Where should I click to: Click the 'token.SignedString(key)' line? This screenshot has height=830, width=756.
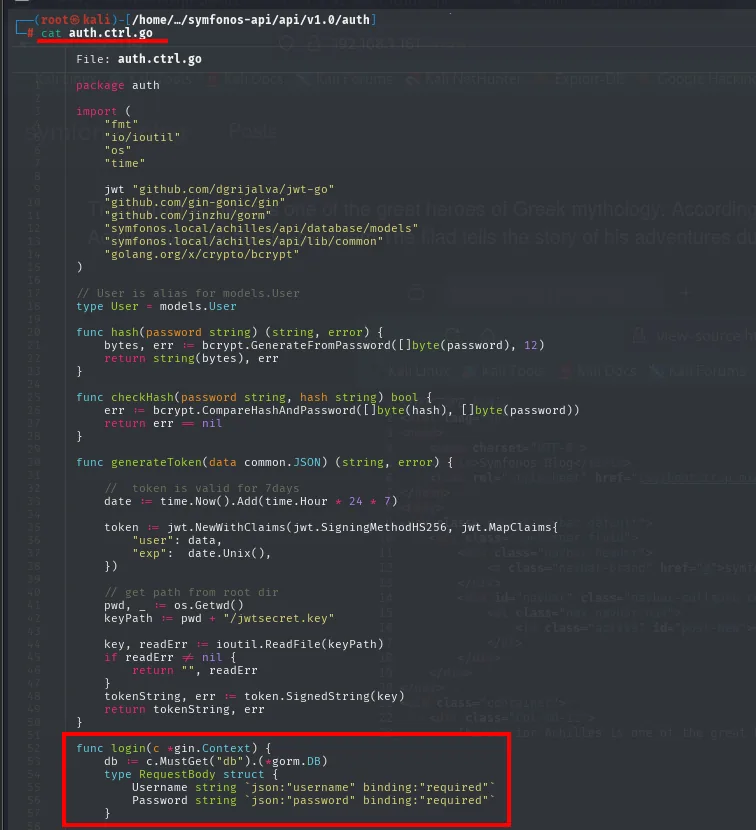point(254,696)
